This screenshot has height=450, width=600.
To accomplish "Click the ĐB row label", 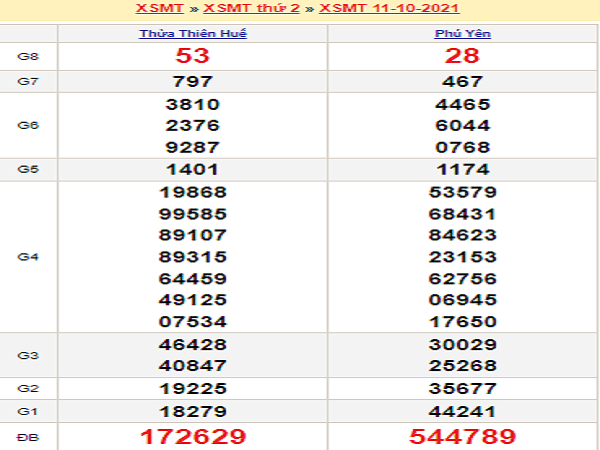I will pyautogui.click(x=28, y=437).
